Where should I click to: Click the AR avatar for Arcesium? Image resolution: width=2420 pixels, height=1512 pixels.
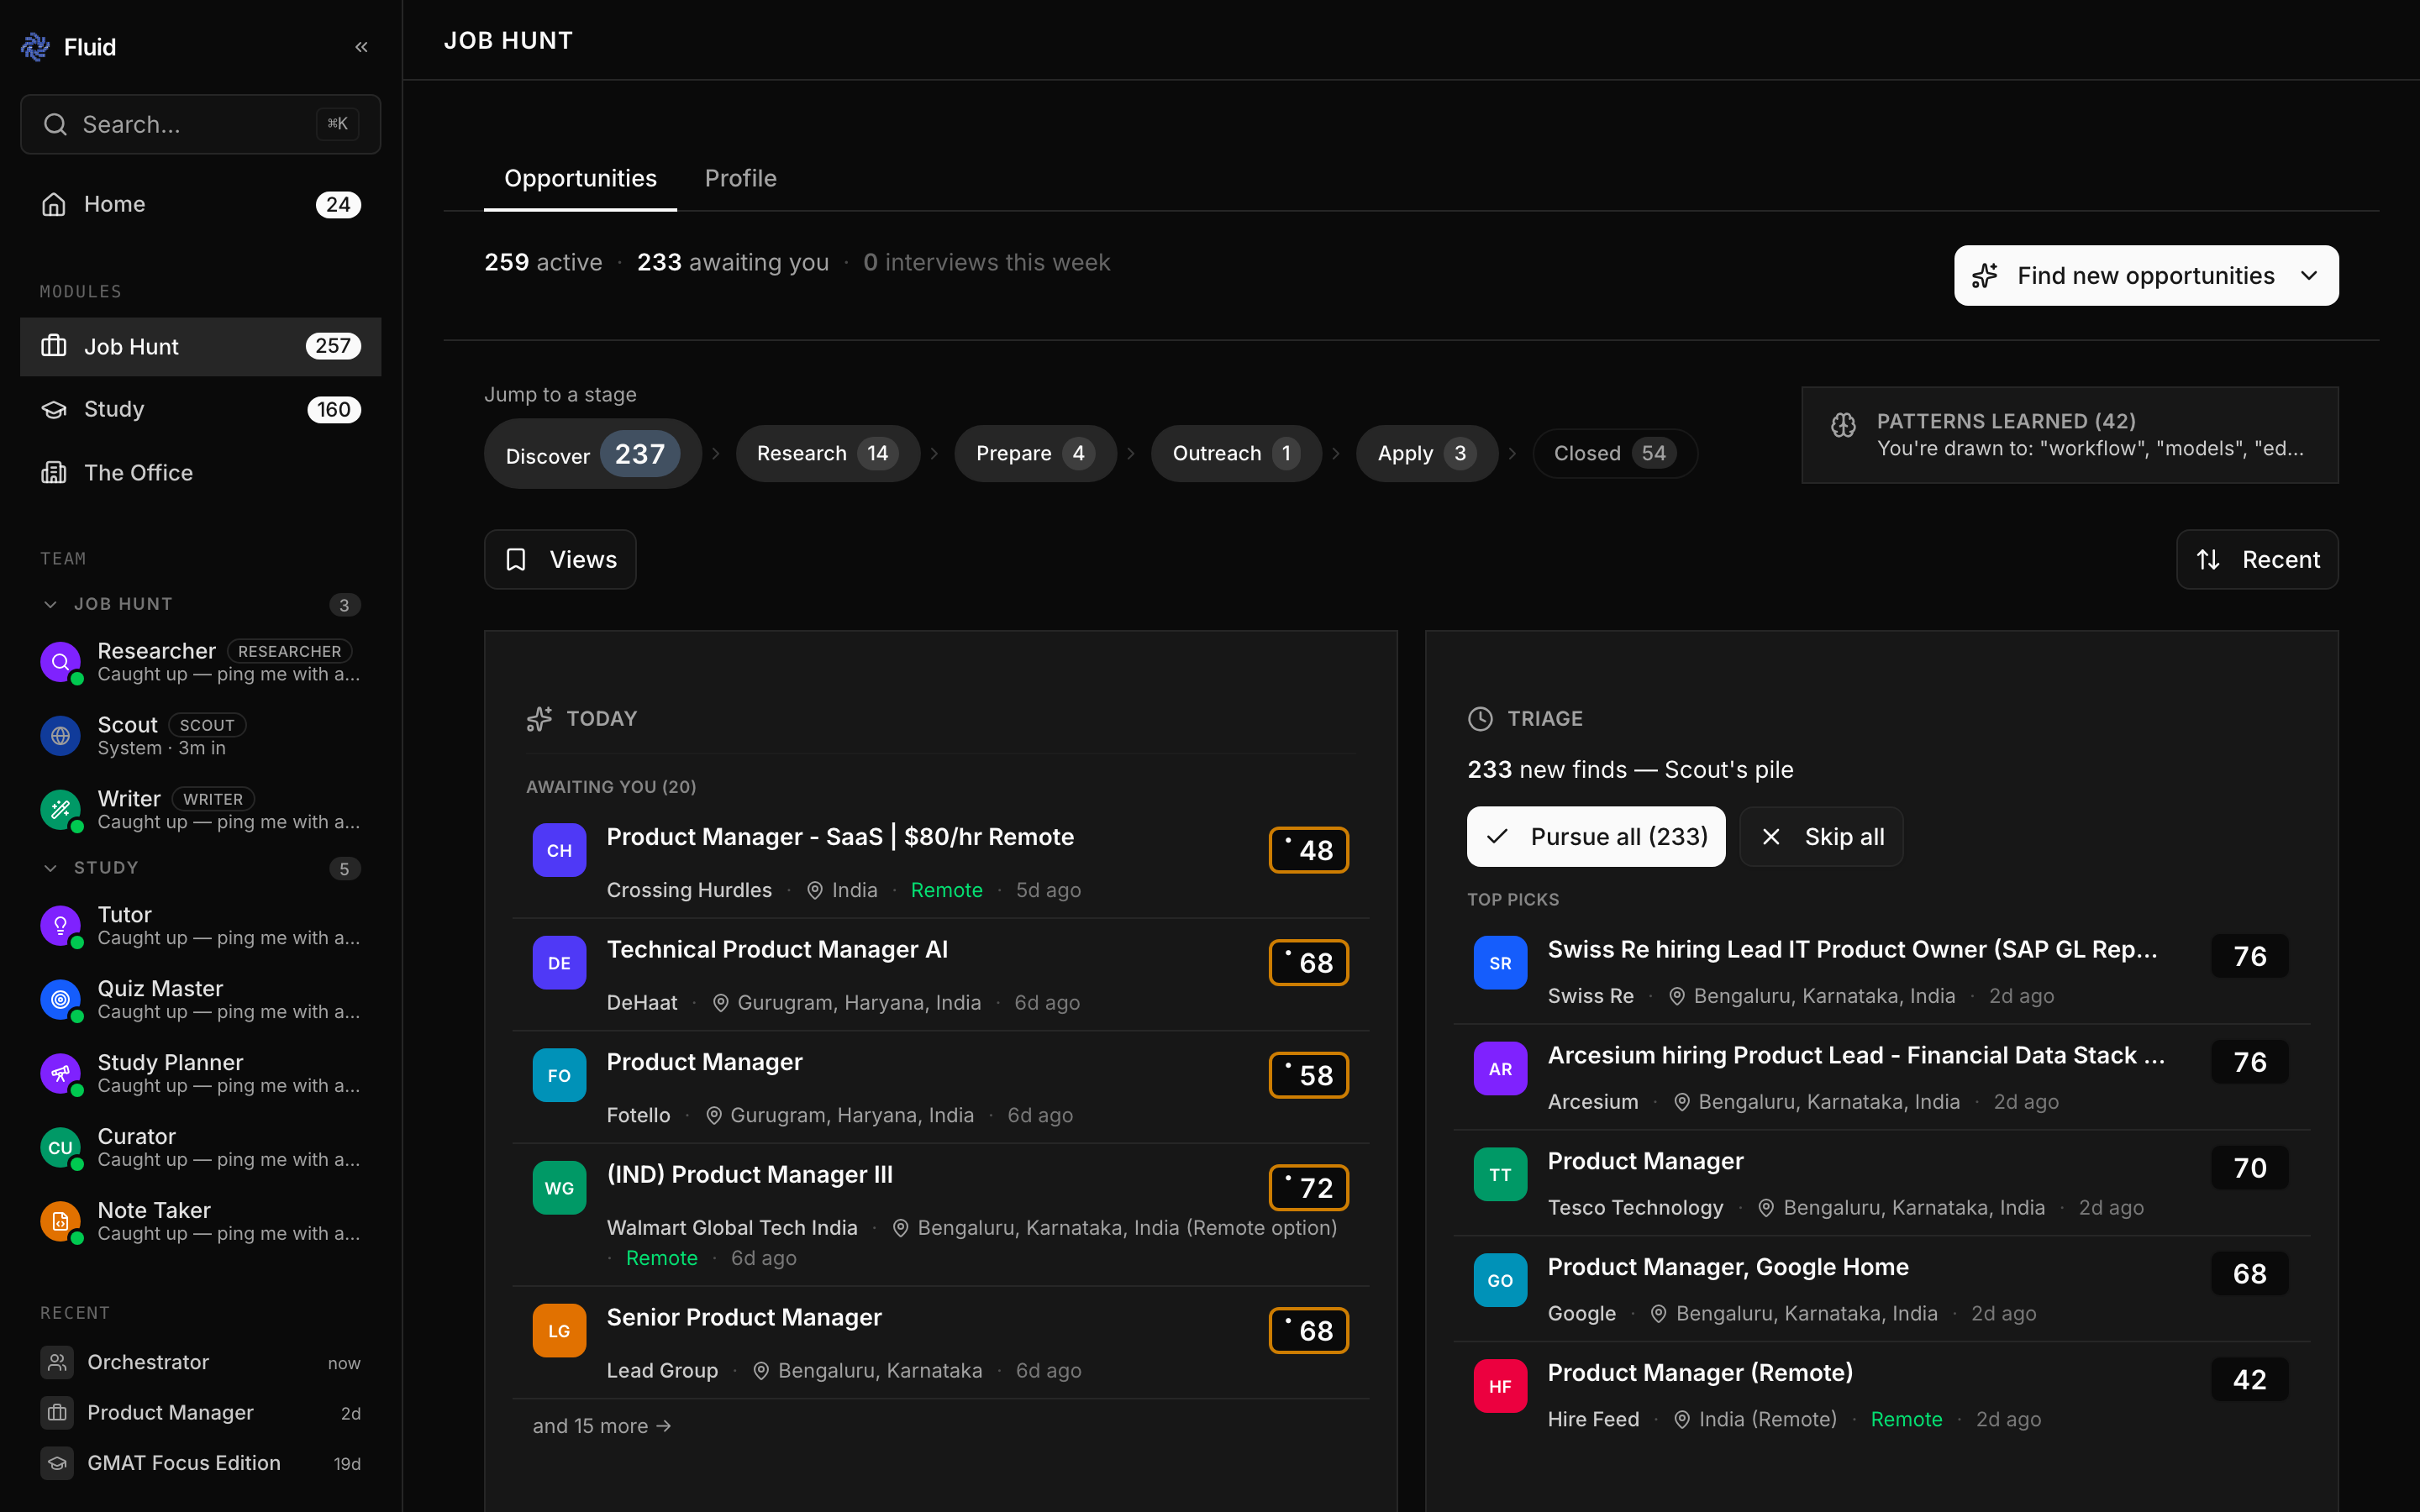point(1500,1069)
